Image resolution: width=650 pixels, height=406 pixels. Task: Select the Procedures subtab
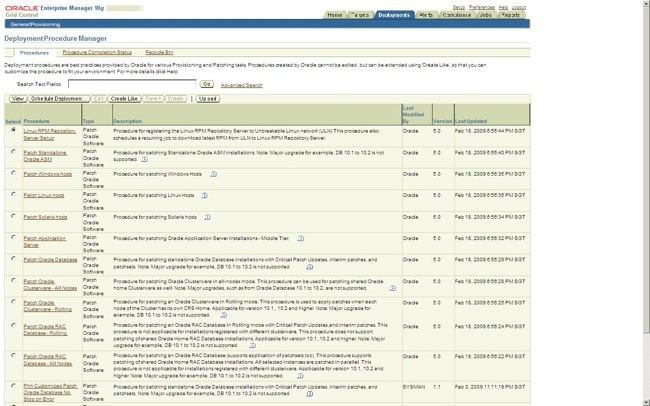[34, 53]
